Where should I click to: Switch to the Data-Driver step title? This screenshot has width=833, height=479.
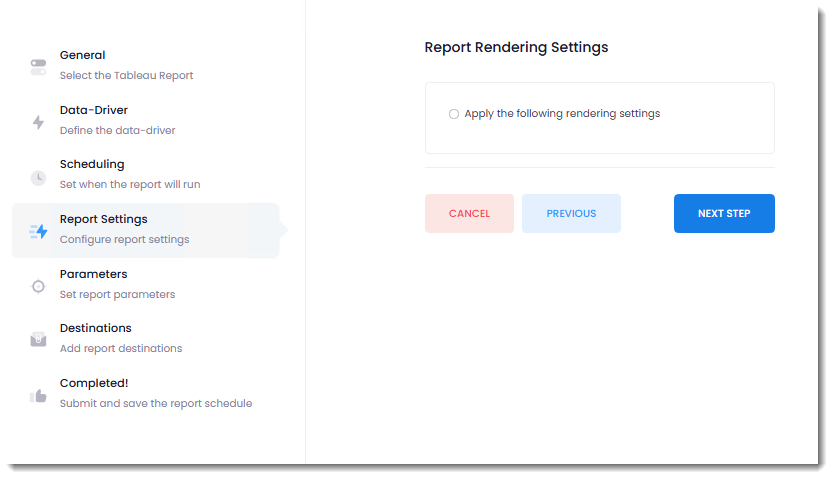click(93, 110)
